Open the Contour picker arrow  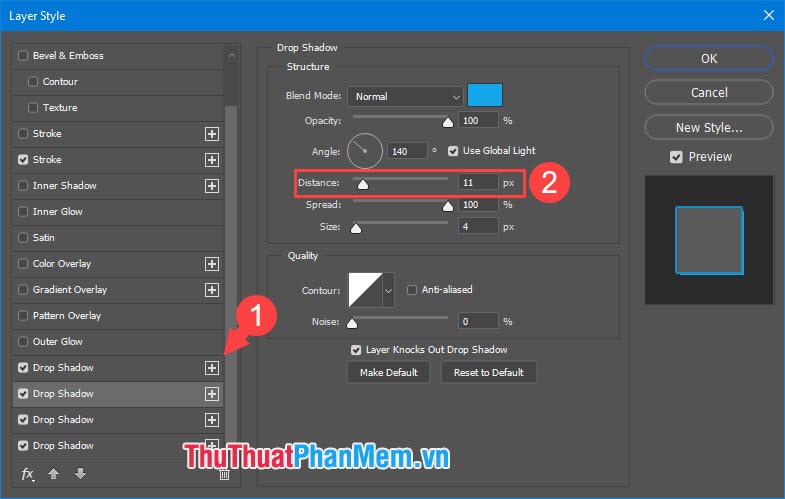point(388,290)
